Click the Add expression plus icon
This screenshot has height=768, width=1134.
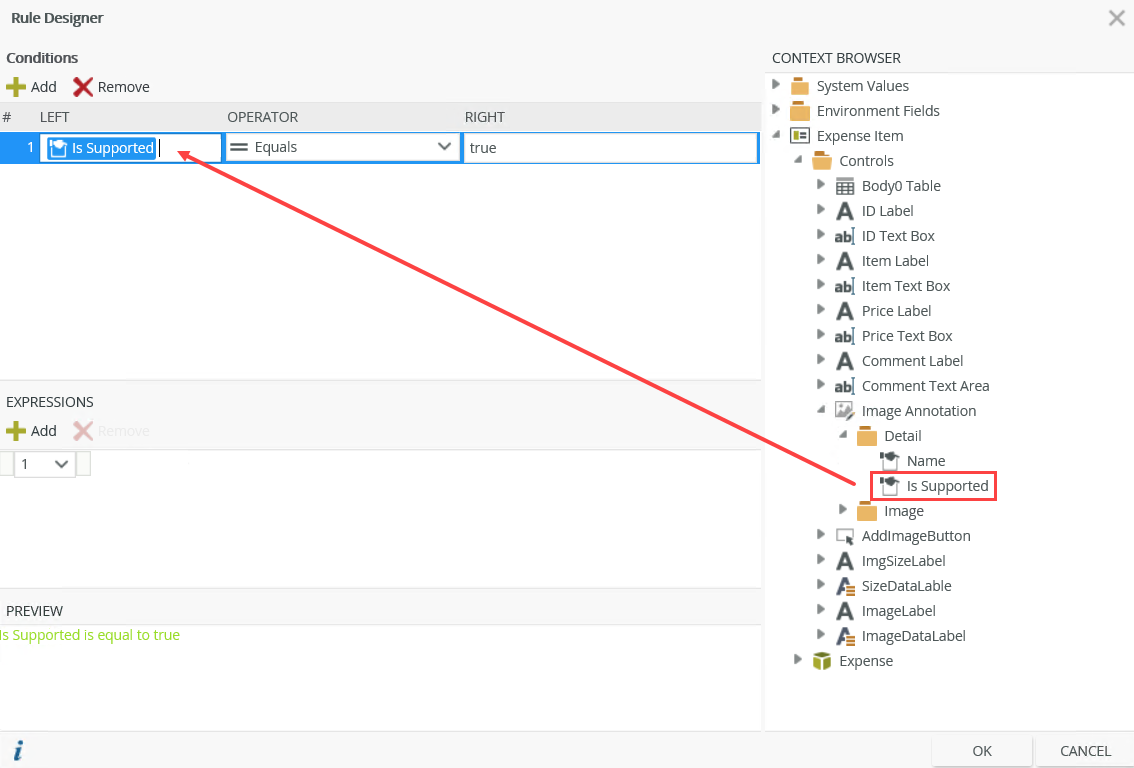[x=16, y=431]
